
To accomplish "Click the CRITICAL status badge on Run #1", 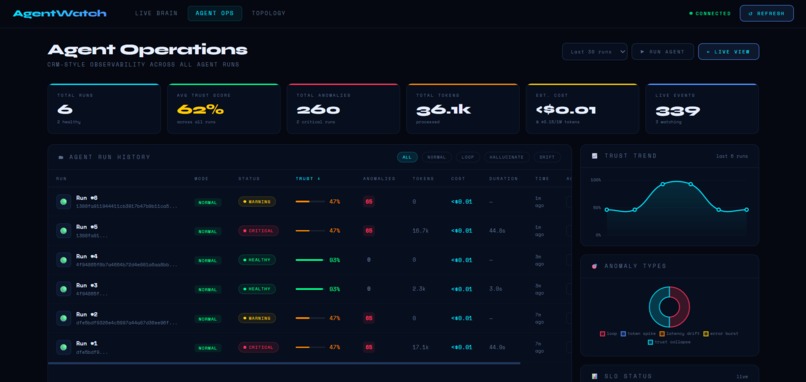I will coord(258,347).
